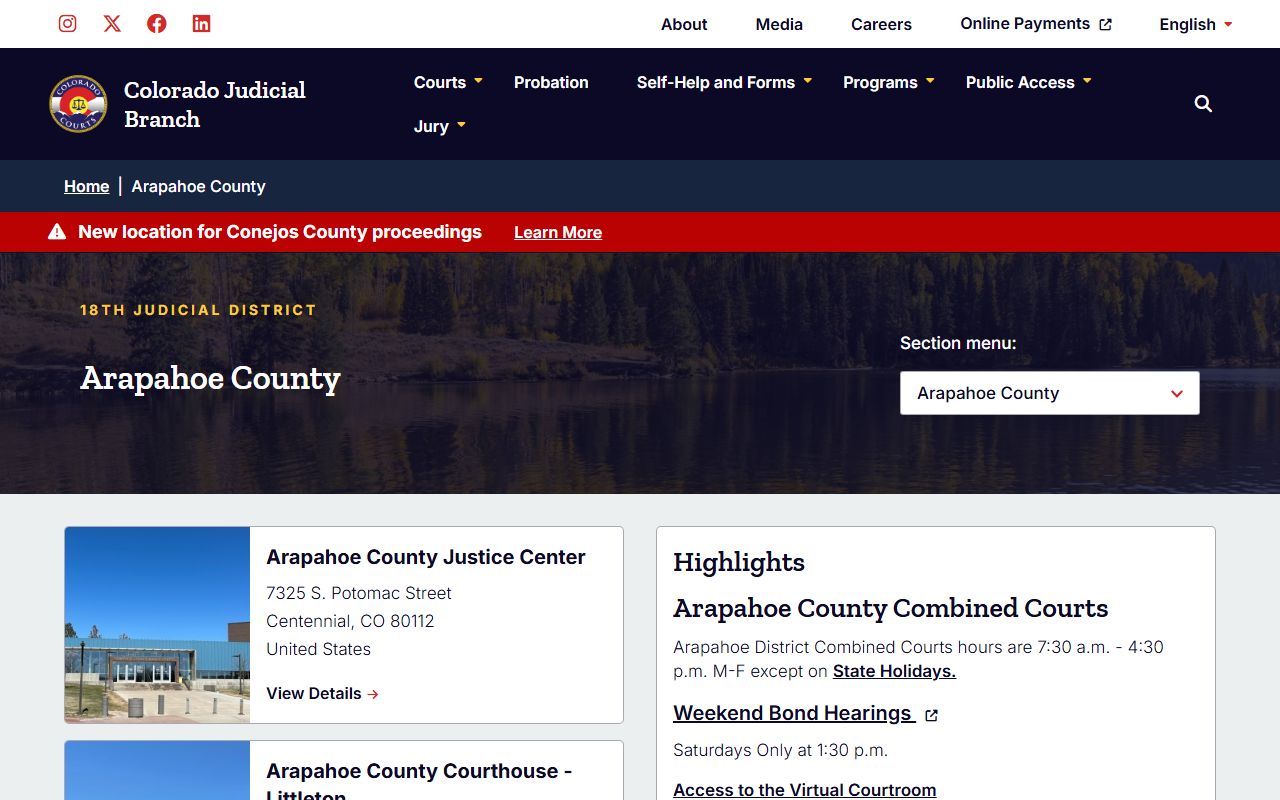Click the Arapahoe County Combined Courts heading

891,608
